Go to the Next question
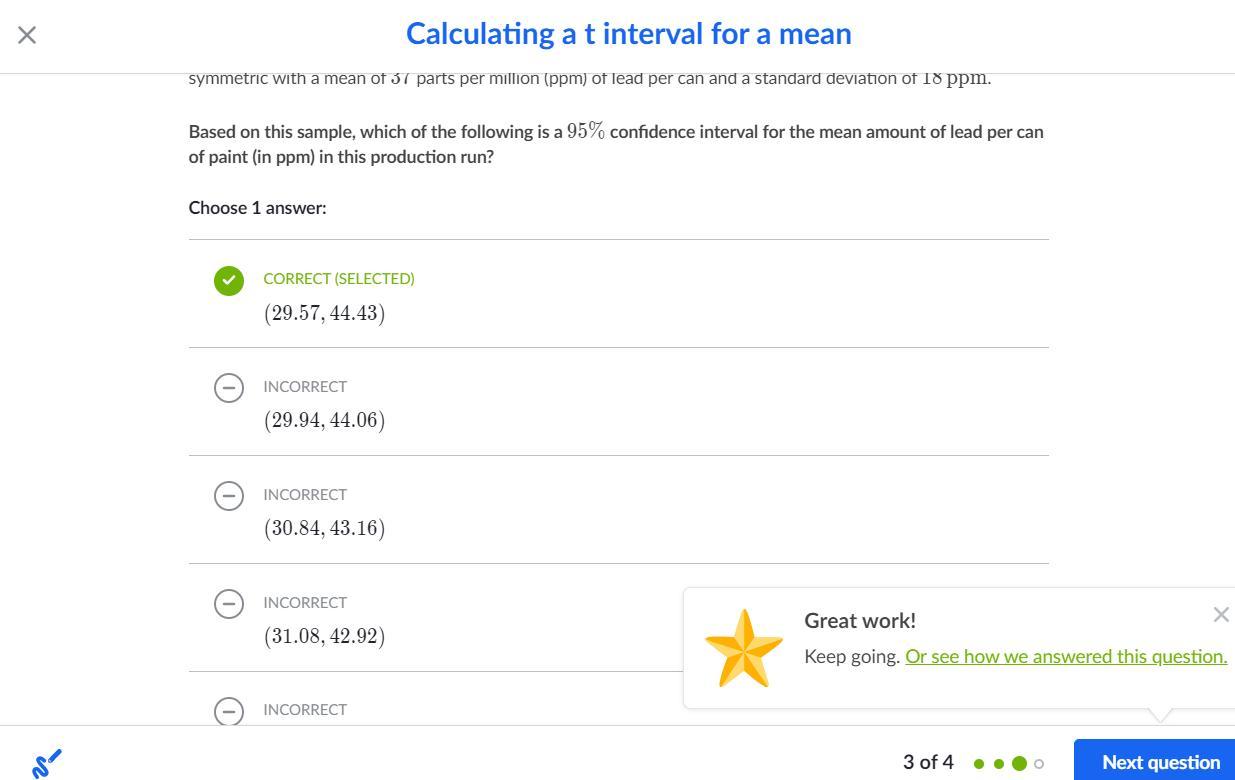 1160,762
